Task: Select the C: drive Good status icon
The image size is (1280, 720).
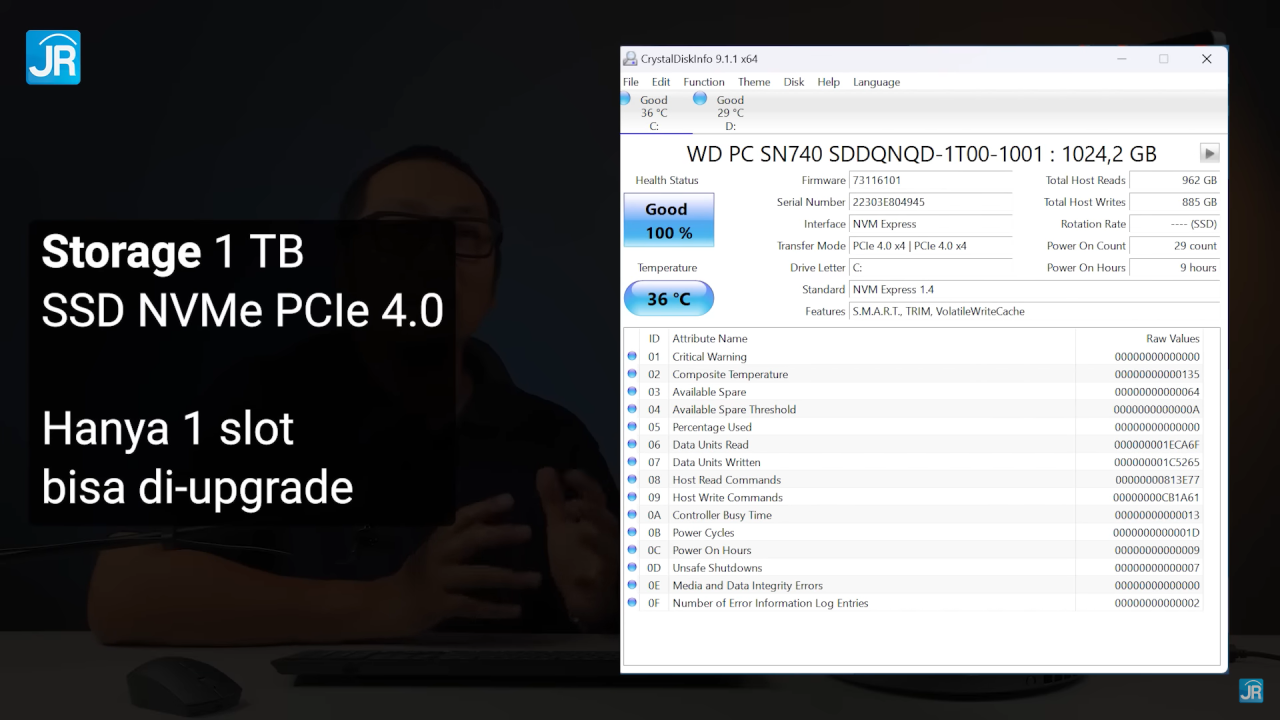Action: [x=626, y=99]
